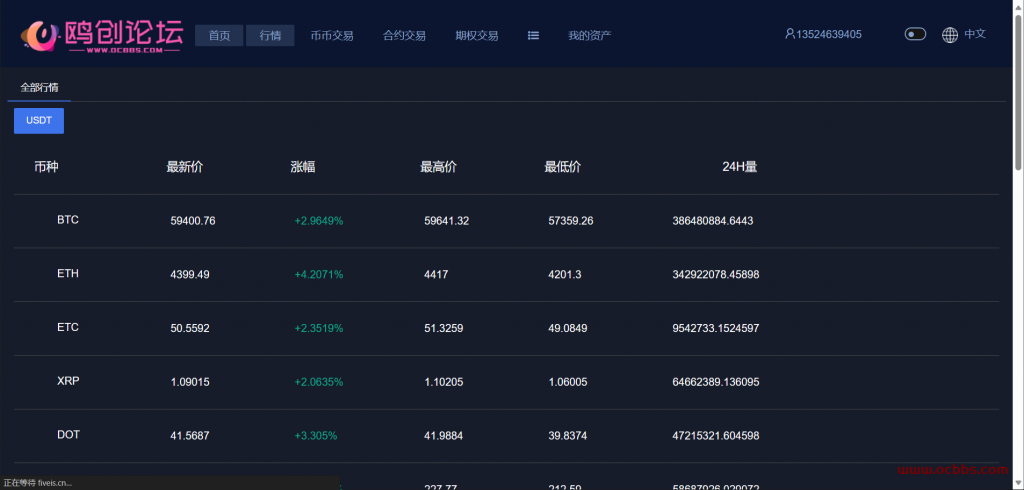Click ETC latest price 50.5592

pos(190,328)
